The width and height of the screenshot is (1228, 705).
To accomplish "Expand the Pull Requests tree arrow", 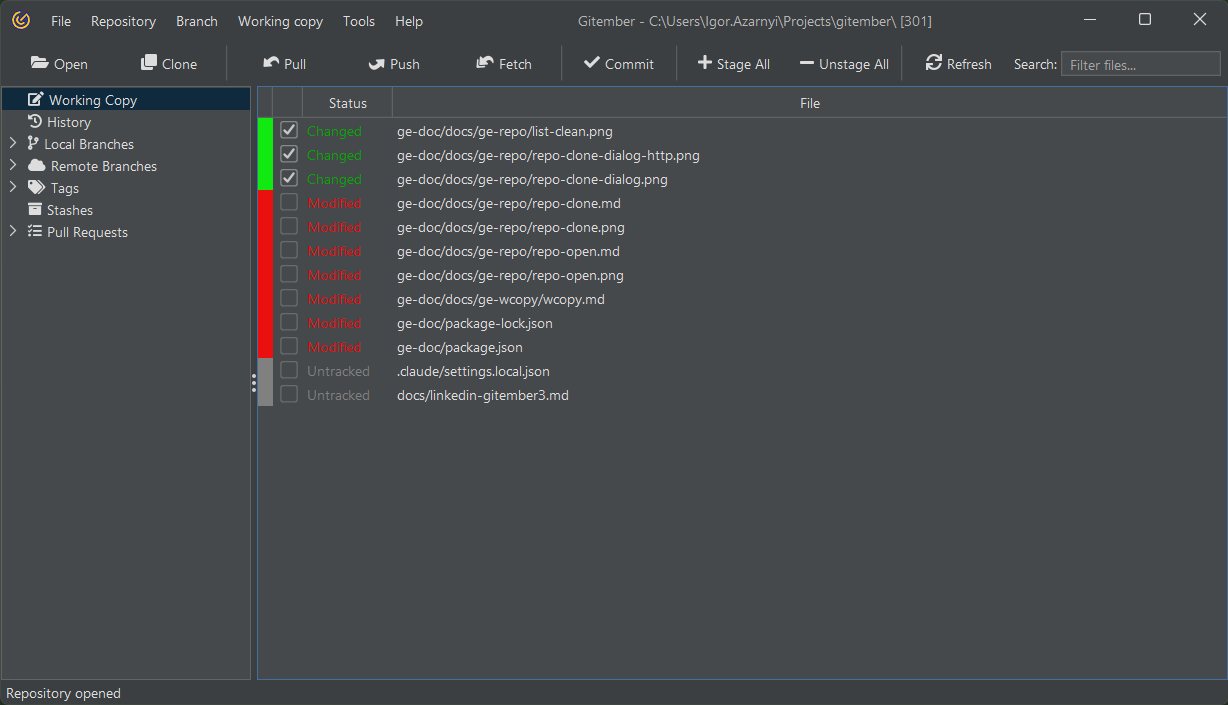I will pyautogui.click(x=13, y=232).
